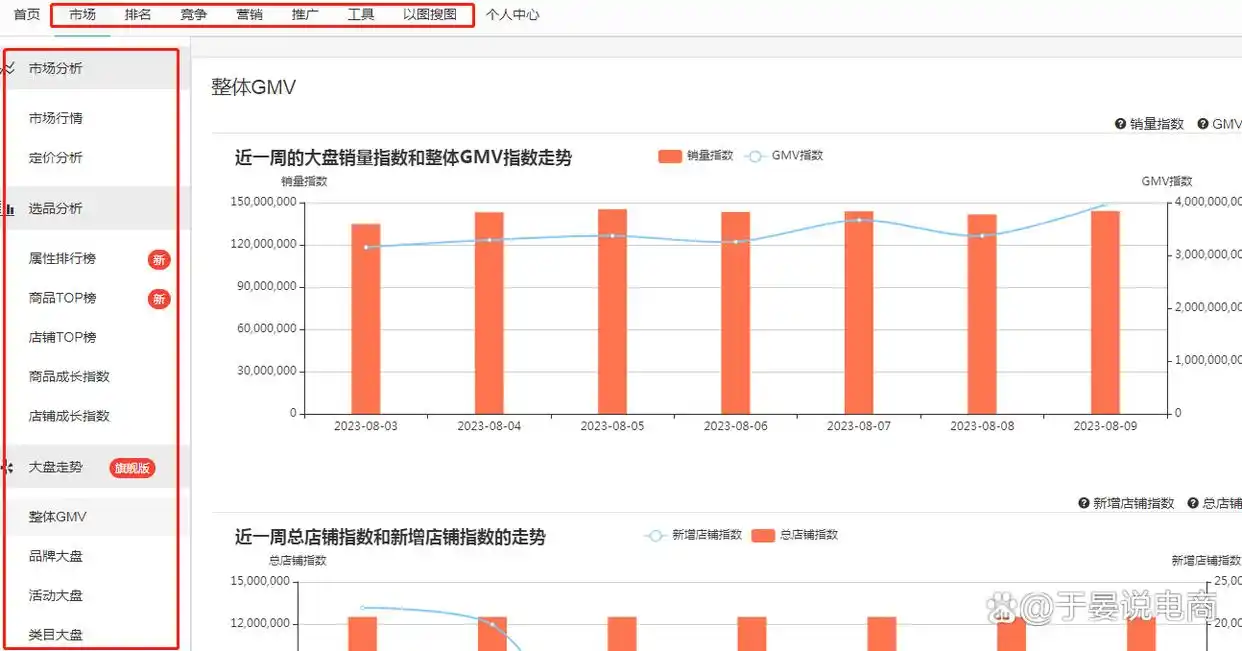
Task: Hide the 新增店铺指数 line via its legend entry
Action: coord(694,535)
